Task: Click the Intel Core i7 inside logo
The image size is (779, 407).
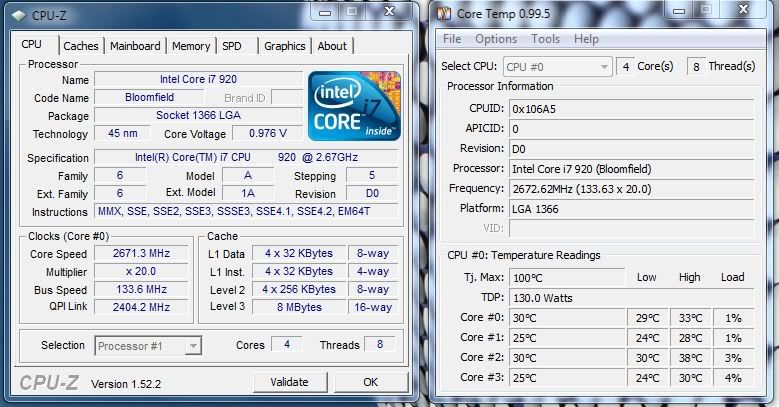Action: coord(354,106)
